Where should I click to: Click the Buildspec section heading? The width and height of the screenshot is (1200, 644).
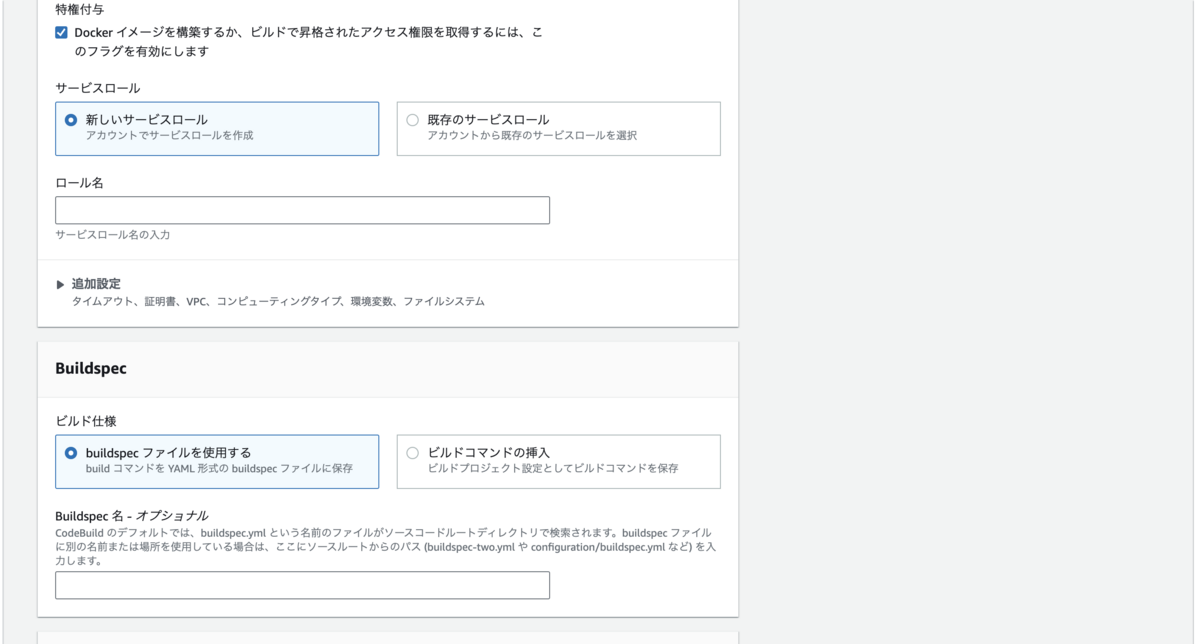coord(91,368)
